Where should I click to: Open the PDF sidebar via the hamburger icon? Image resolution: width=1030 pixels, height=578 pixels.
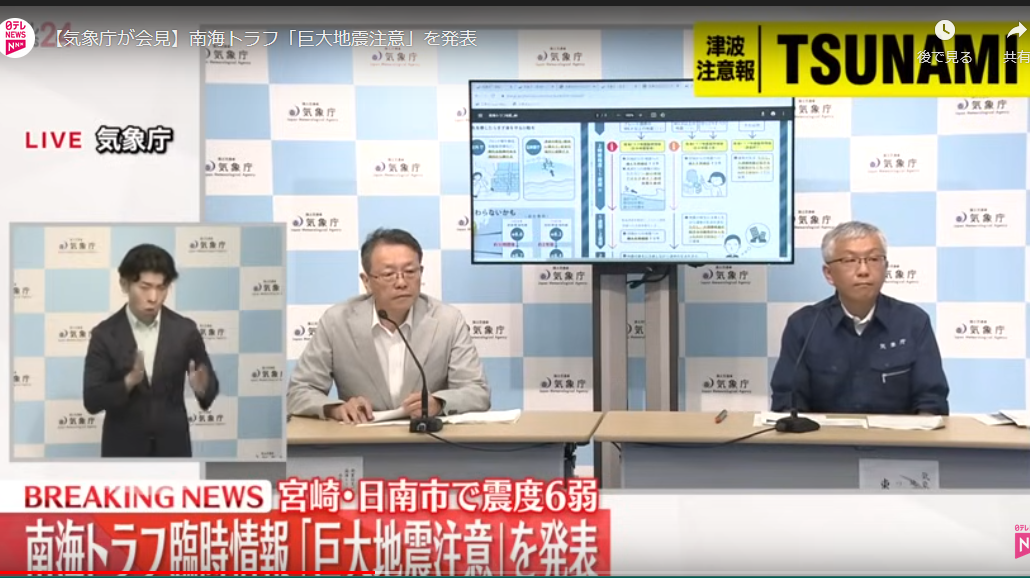tap(481, 115)
